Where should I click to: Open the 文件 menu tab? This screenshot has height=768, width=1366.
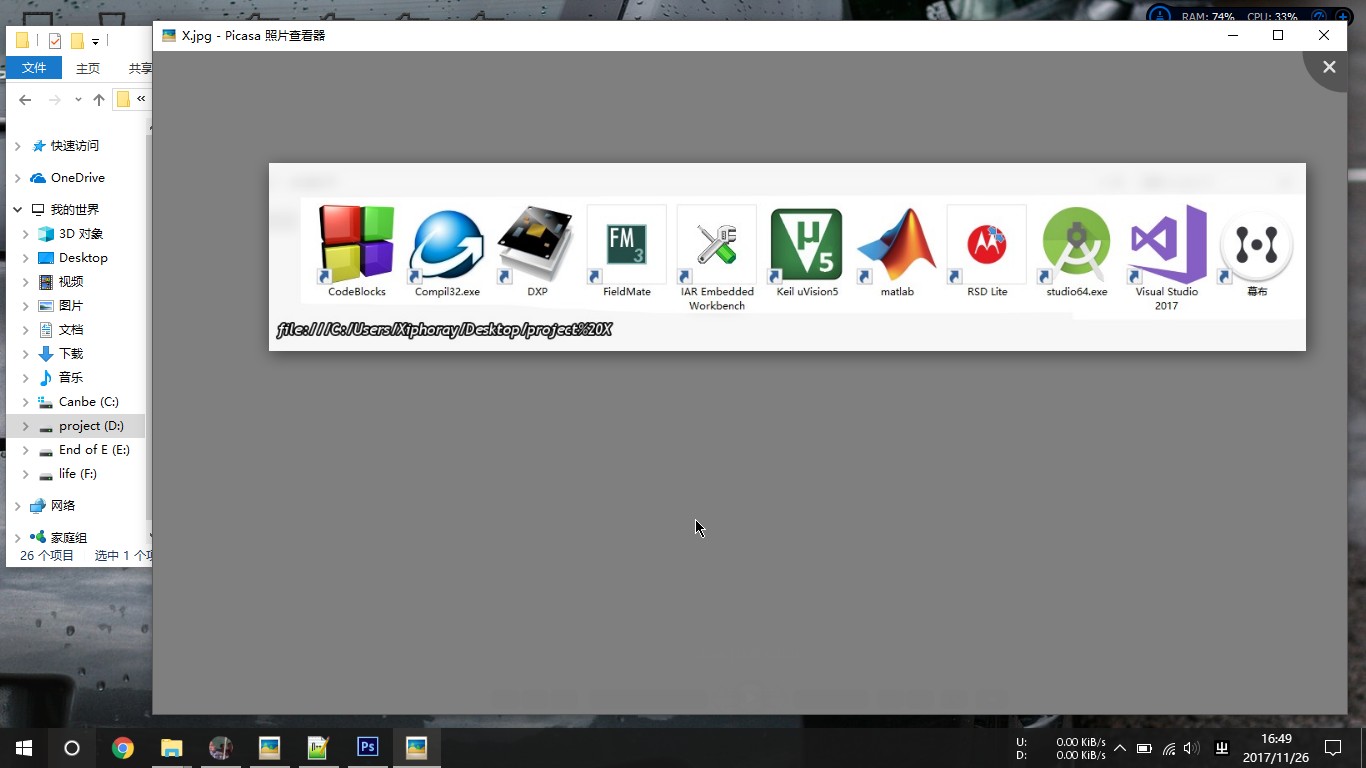tap(34, 68)
